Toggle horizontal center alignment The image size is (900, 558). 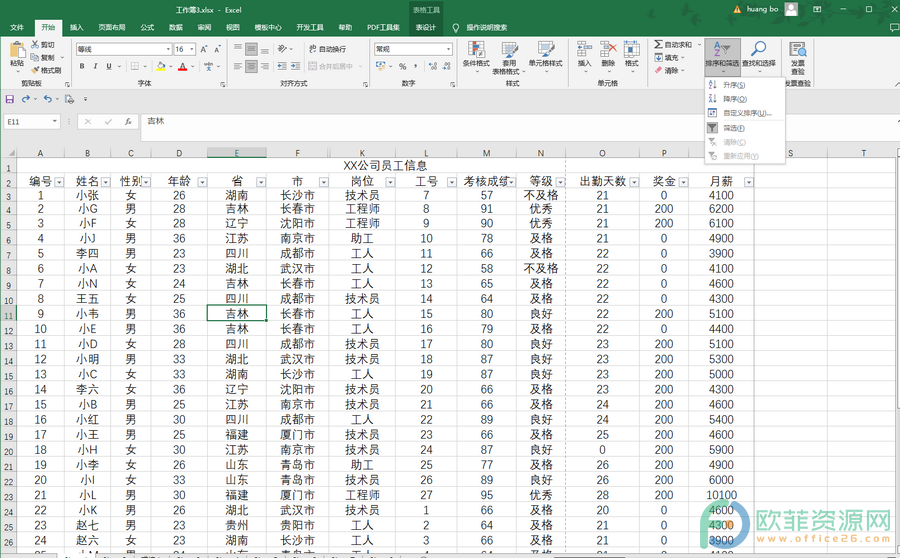tap(251, 66)
